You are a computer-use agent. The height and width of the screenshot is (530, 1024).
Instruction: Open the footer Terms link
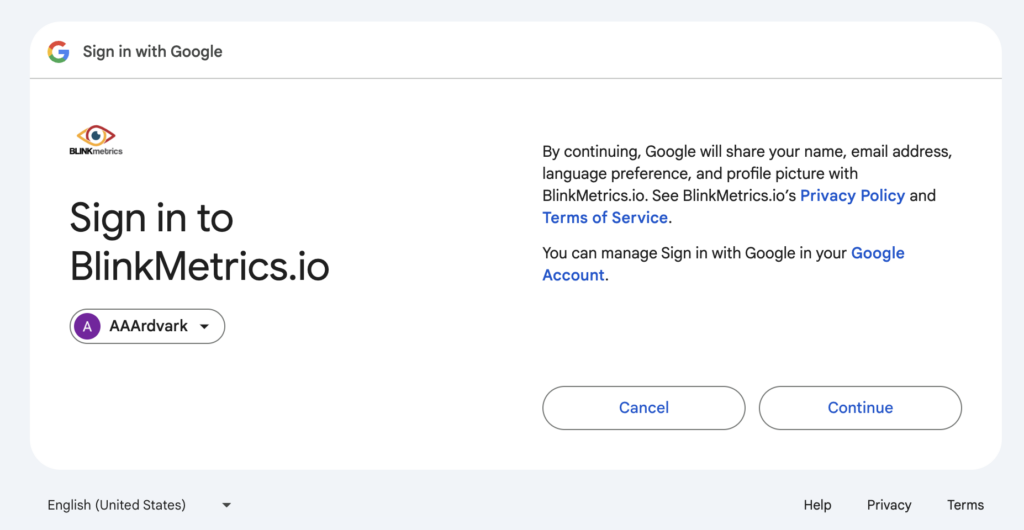click(965, 505)
